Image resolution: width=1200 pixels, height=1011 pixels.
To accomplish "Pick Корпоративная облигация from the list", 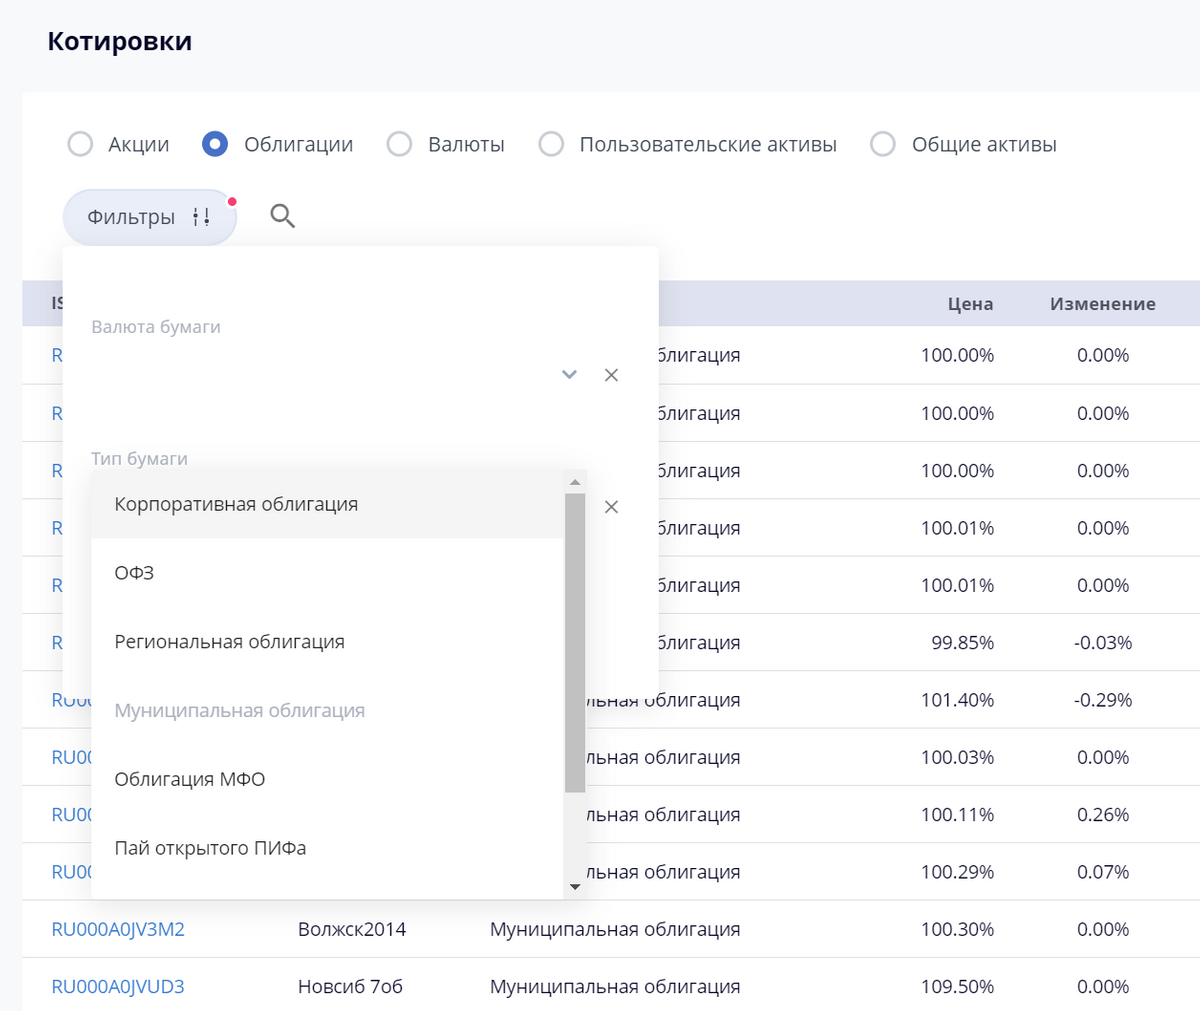I will click(236, 504).
